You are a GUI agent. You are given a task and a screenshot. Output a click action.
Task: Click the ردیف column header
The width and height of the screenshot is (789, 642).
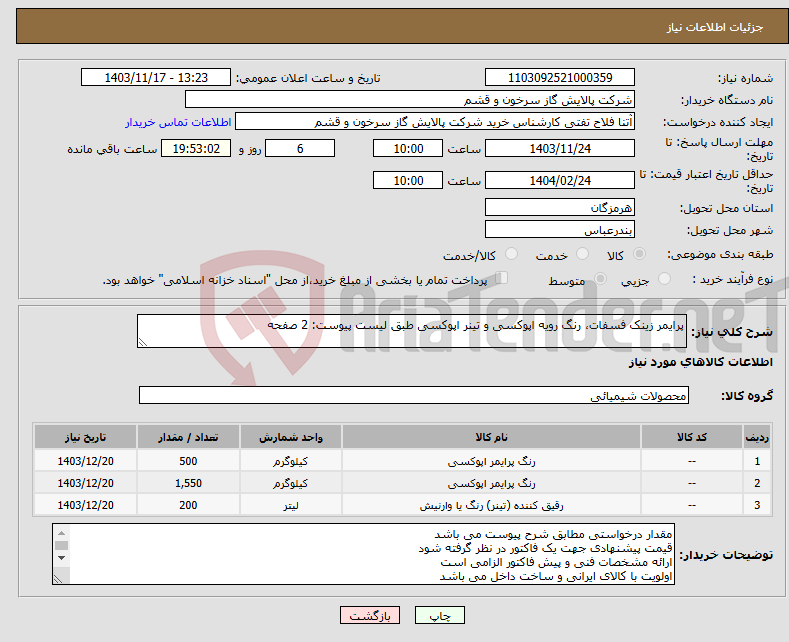point(757,437)
